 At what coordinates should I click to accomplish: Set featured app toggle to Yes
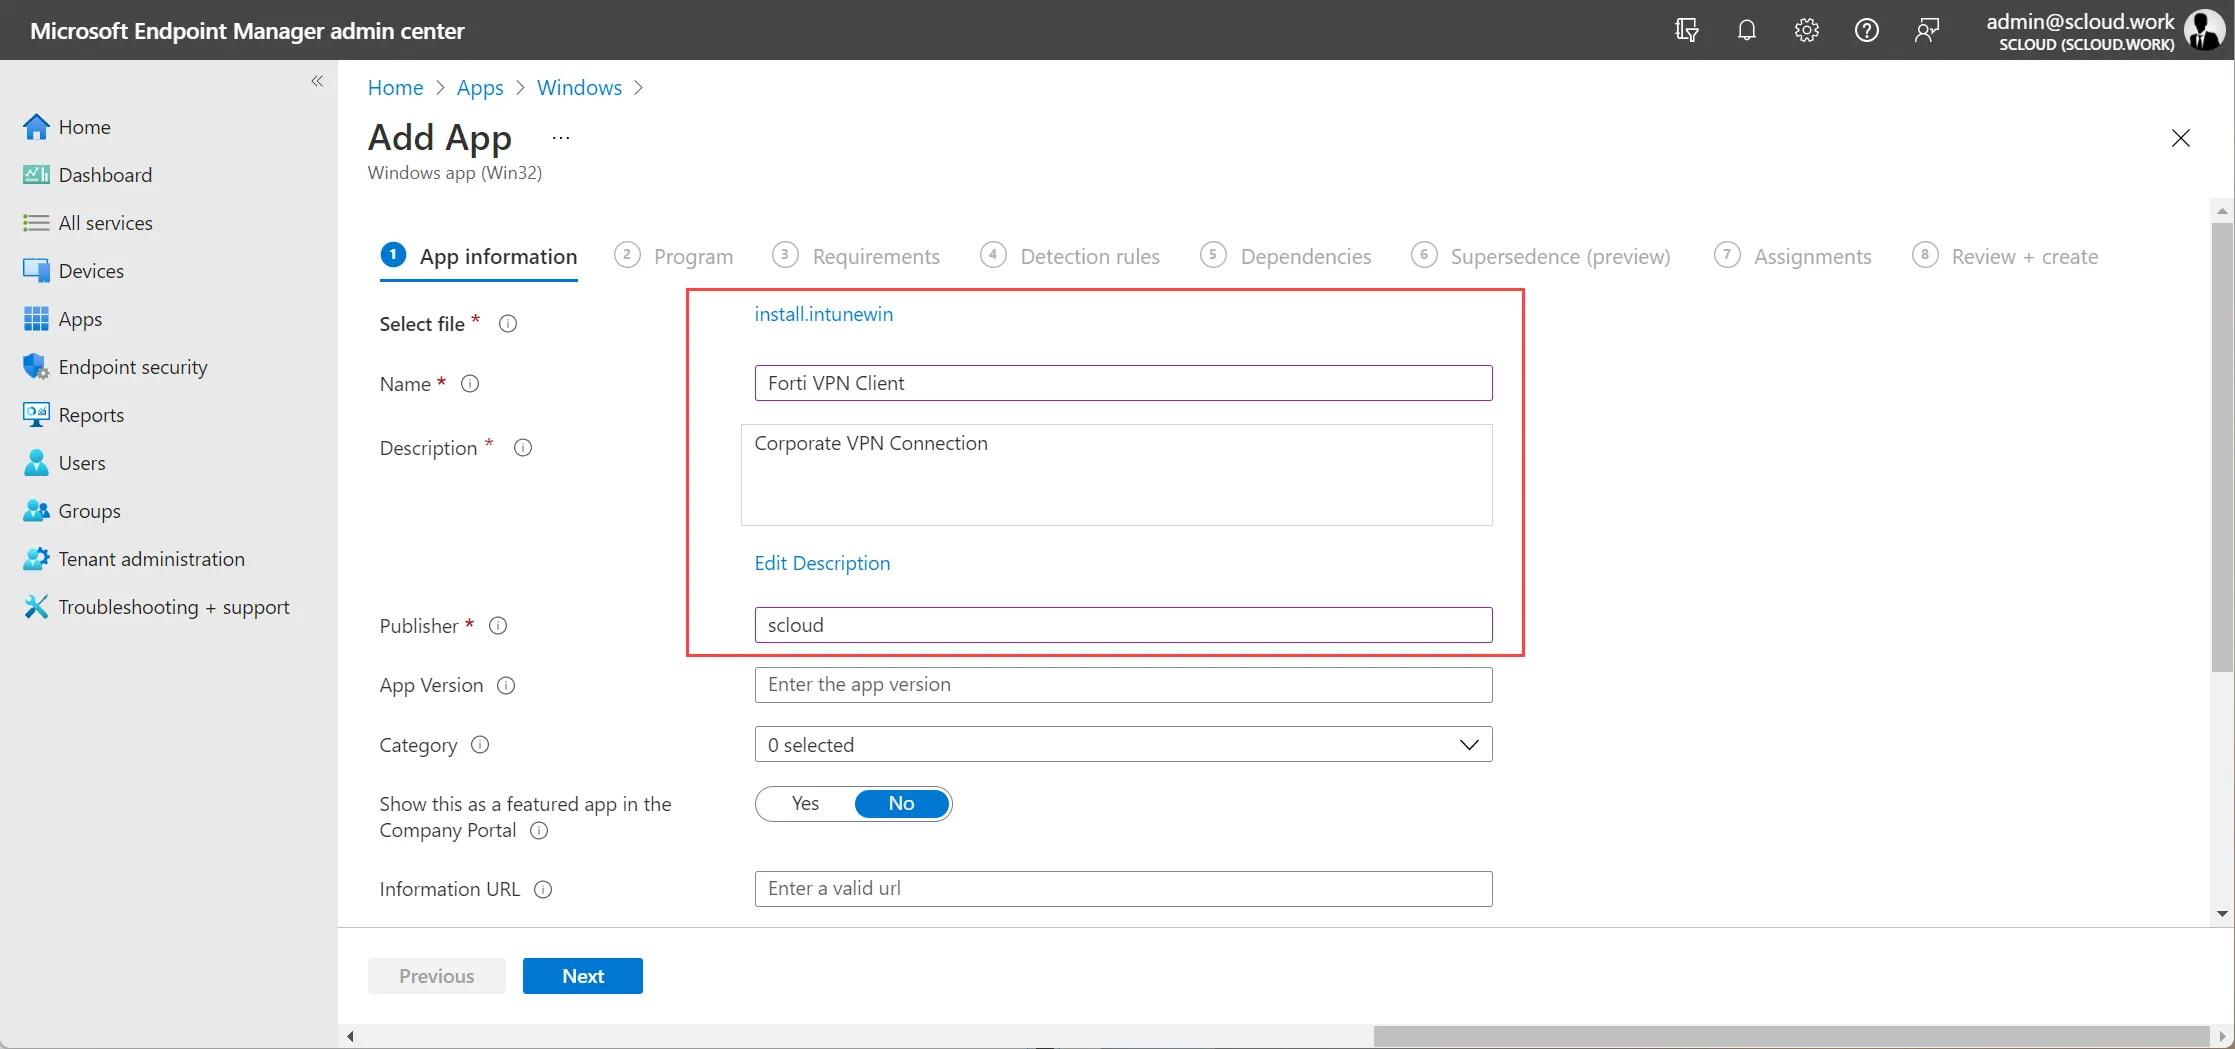pos(805,804)
